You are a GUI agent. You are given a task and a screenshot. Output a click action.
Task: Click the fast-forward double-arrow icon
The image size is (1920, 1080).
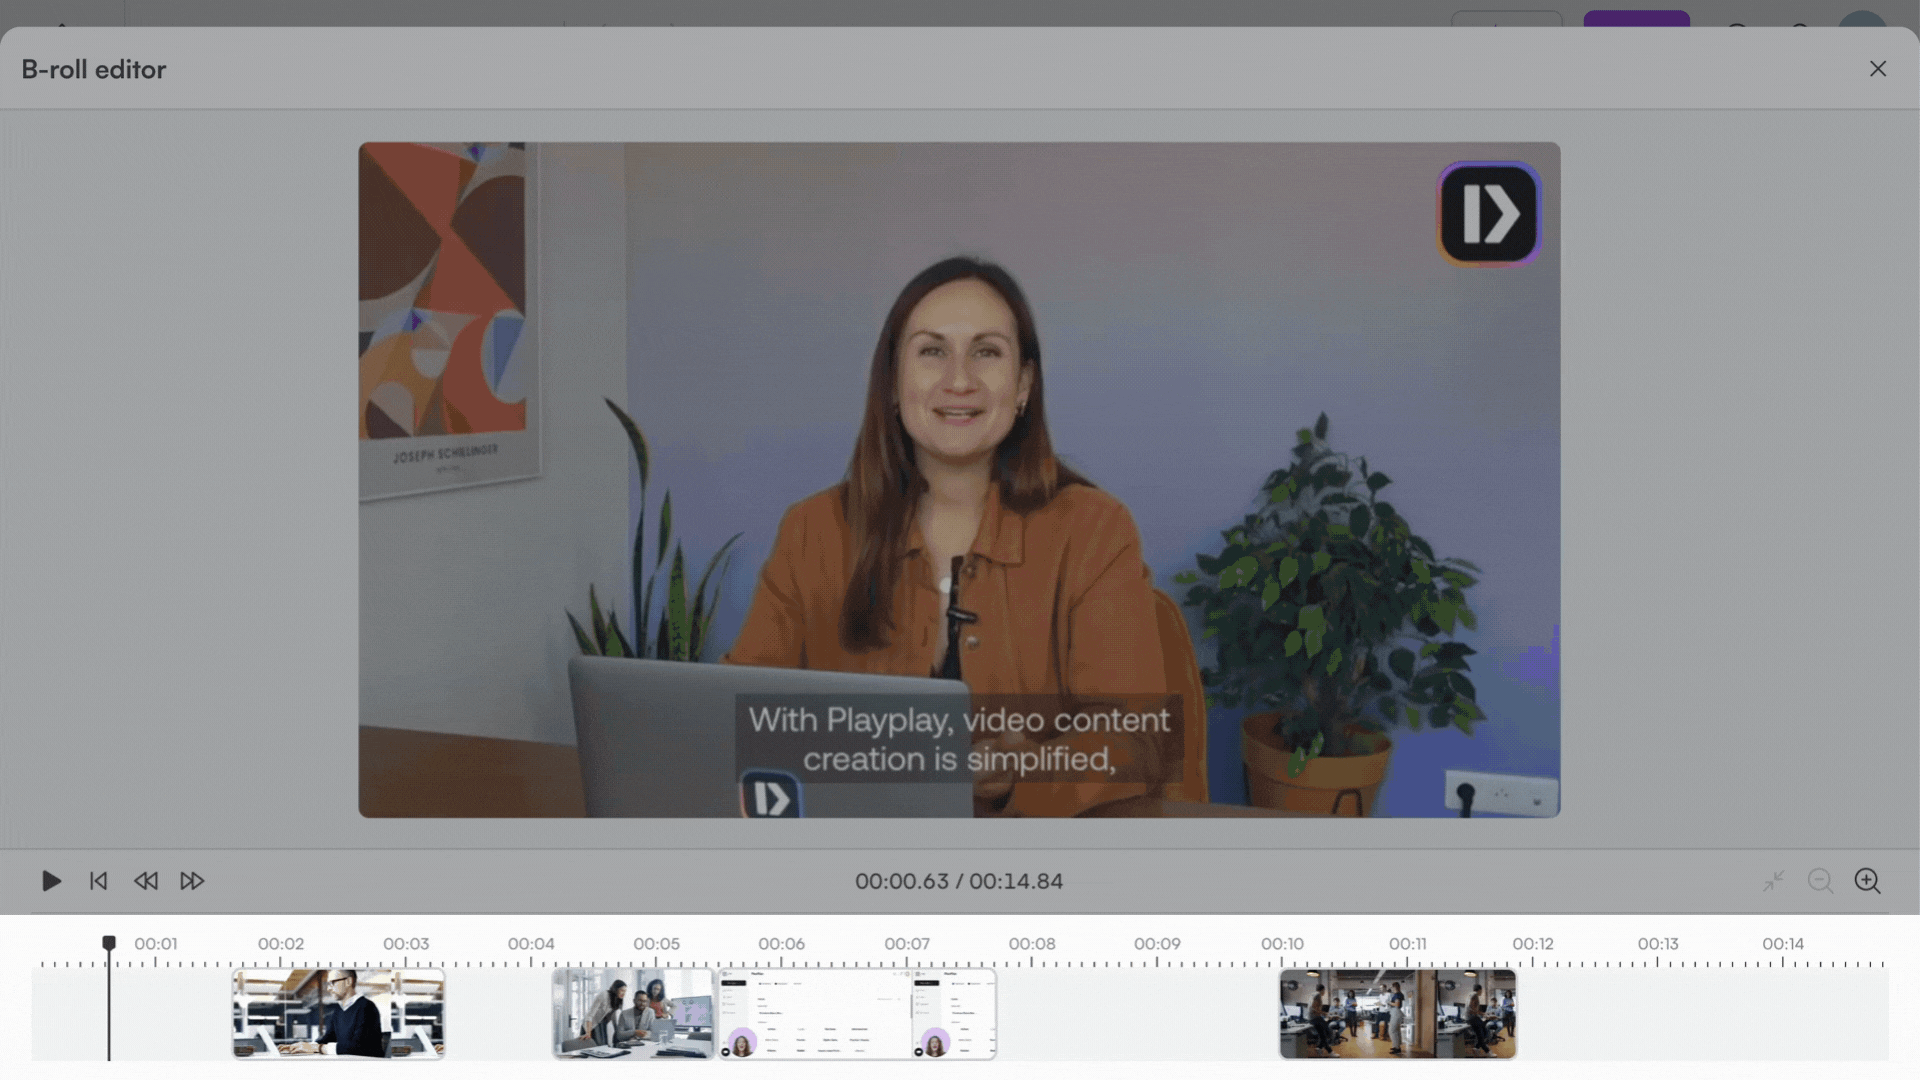tap(192, 881)
